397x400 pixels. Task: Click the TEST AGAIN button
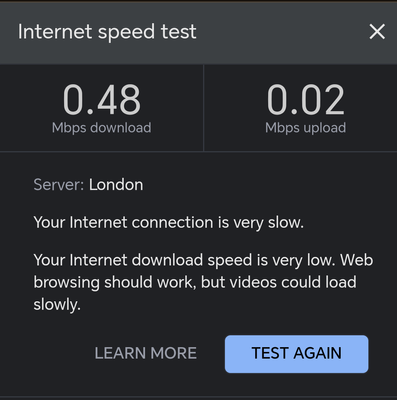[x=296, y=354]
